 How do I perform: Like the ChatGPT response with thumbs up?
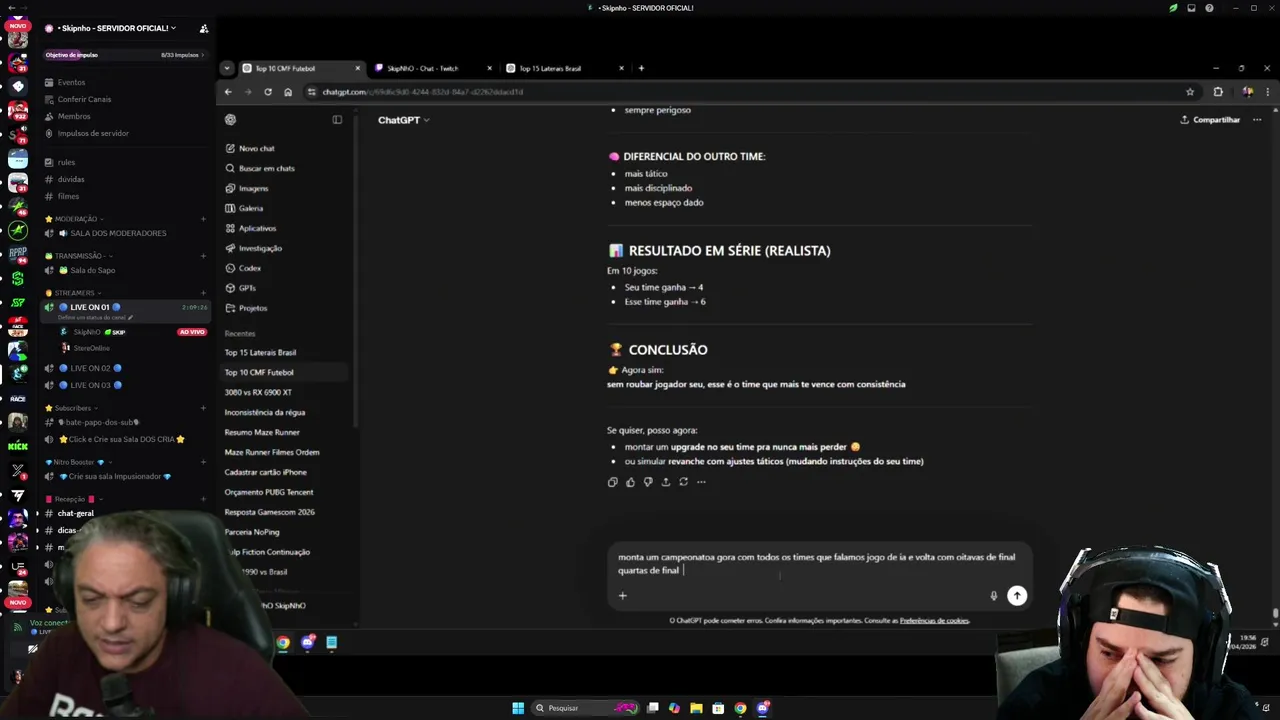pos(630,482)
